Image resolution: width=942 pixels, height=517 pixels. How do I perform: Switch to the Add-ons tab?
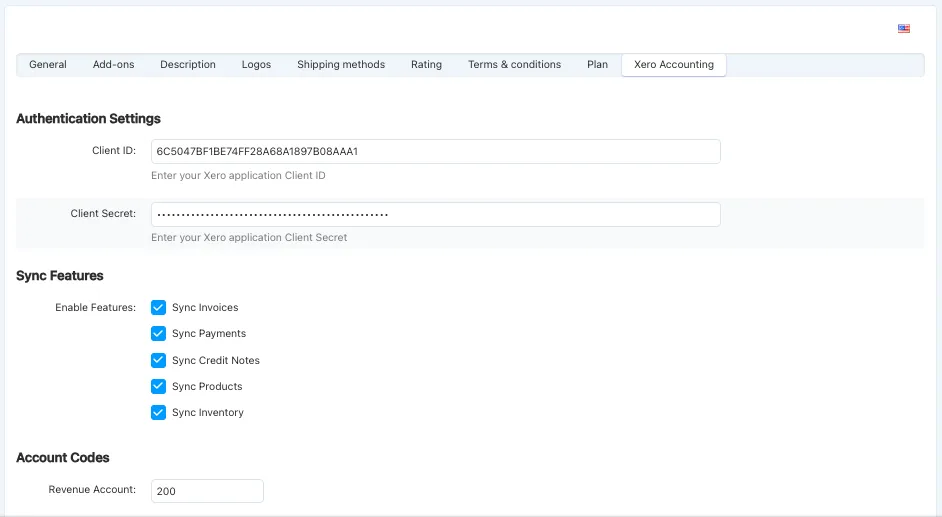click(114, 64)
